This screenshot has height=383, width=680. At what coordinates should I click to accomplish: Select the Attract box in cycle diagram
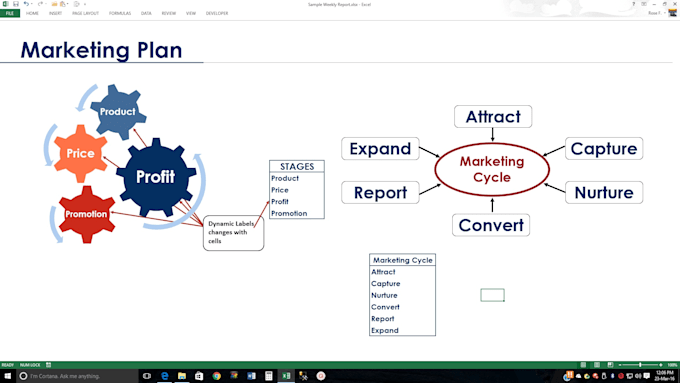493,117
